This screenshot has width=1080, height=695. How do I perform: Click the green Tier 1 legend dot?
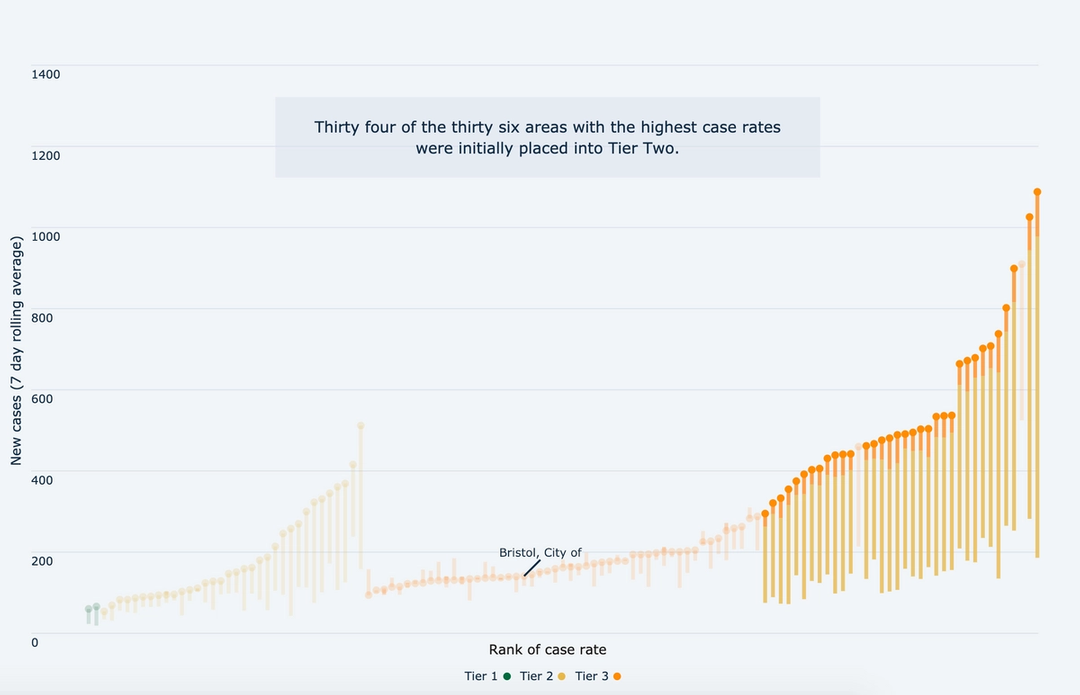(x=507, y=676)
